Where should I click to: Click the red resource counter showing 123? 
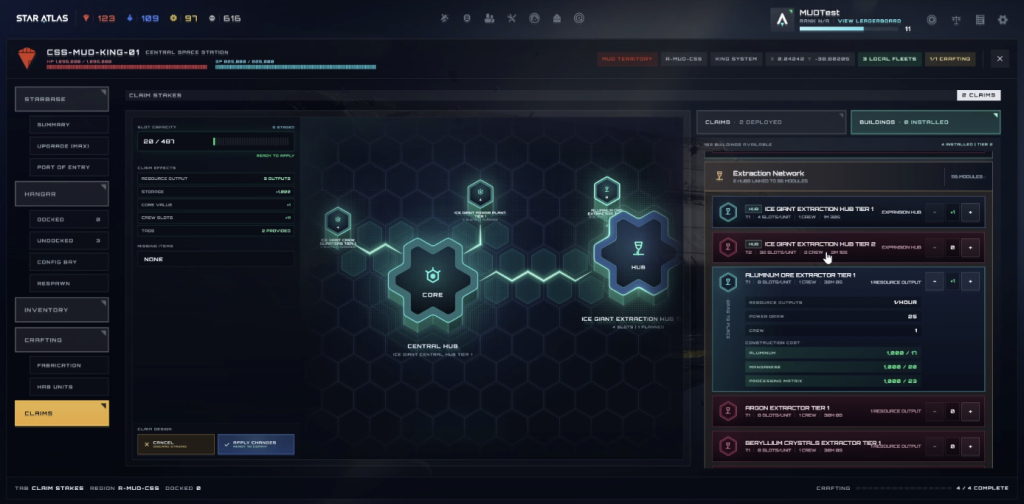tap(99, 18)
